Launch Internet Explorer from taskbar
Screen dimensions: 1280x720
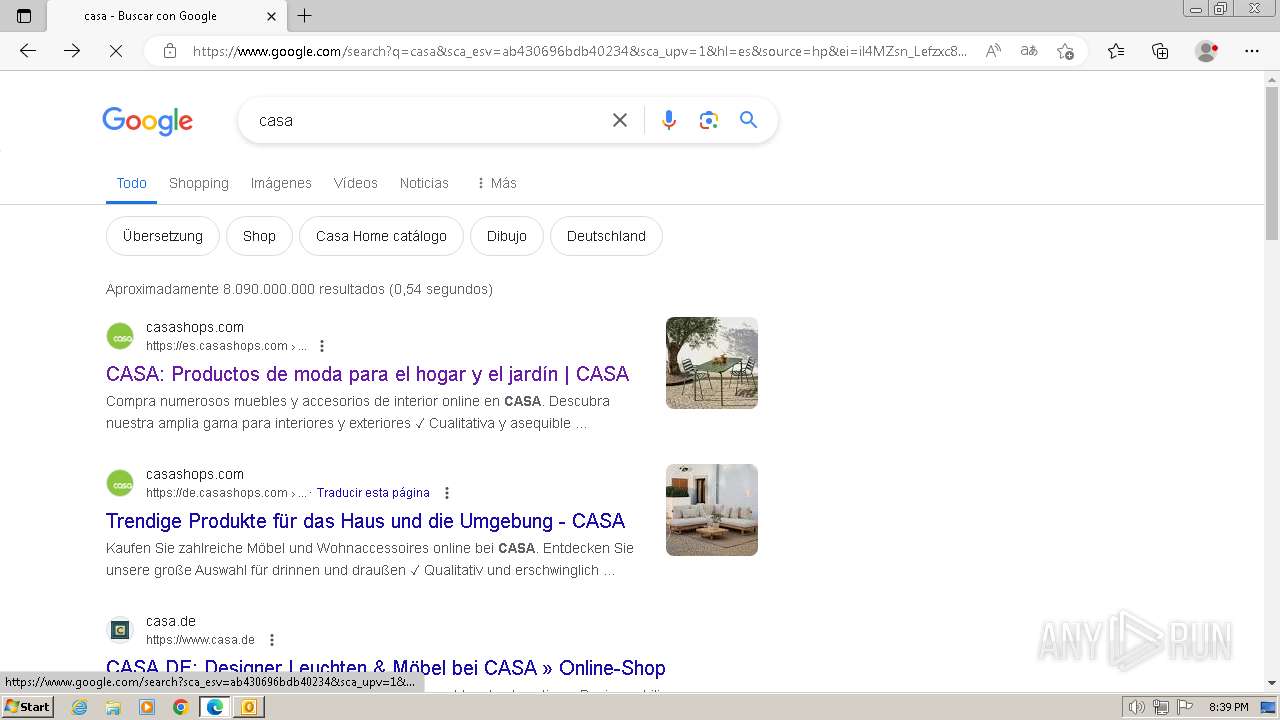[x=79, y=707]
